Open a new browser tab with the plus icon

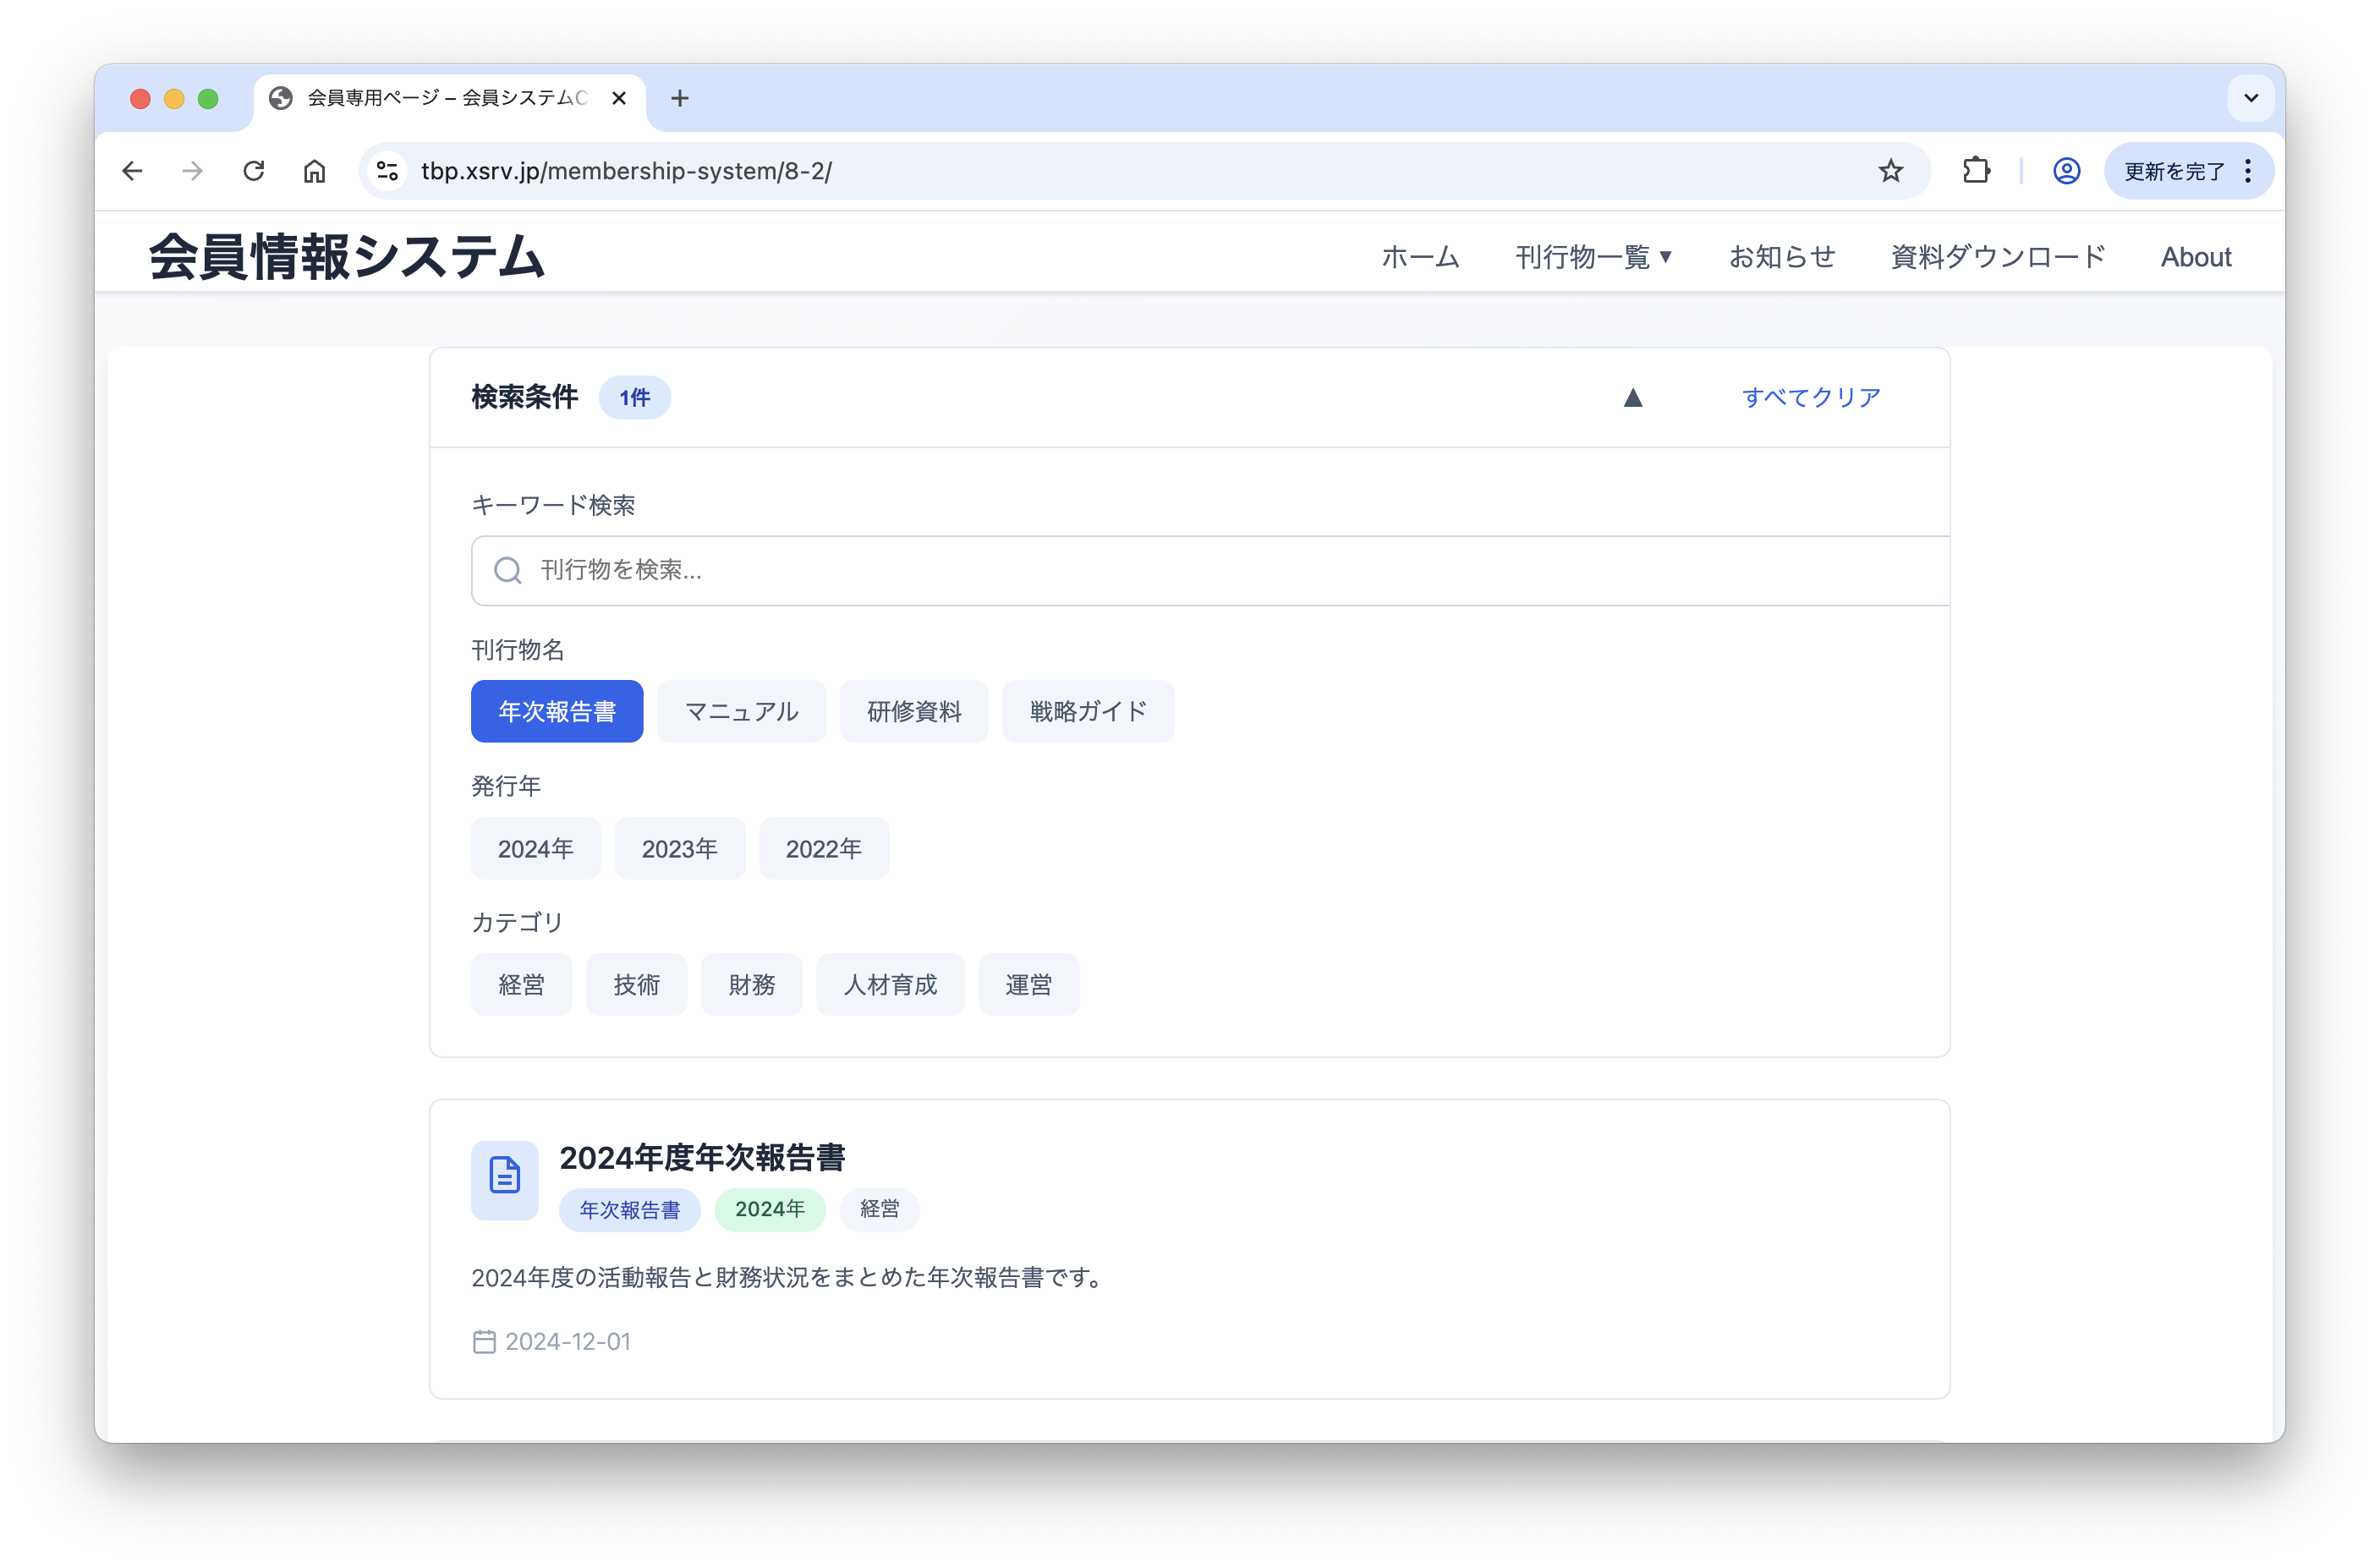pos(681,98)
